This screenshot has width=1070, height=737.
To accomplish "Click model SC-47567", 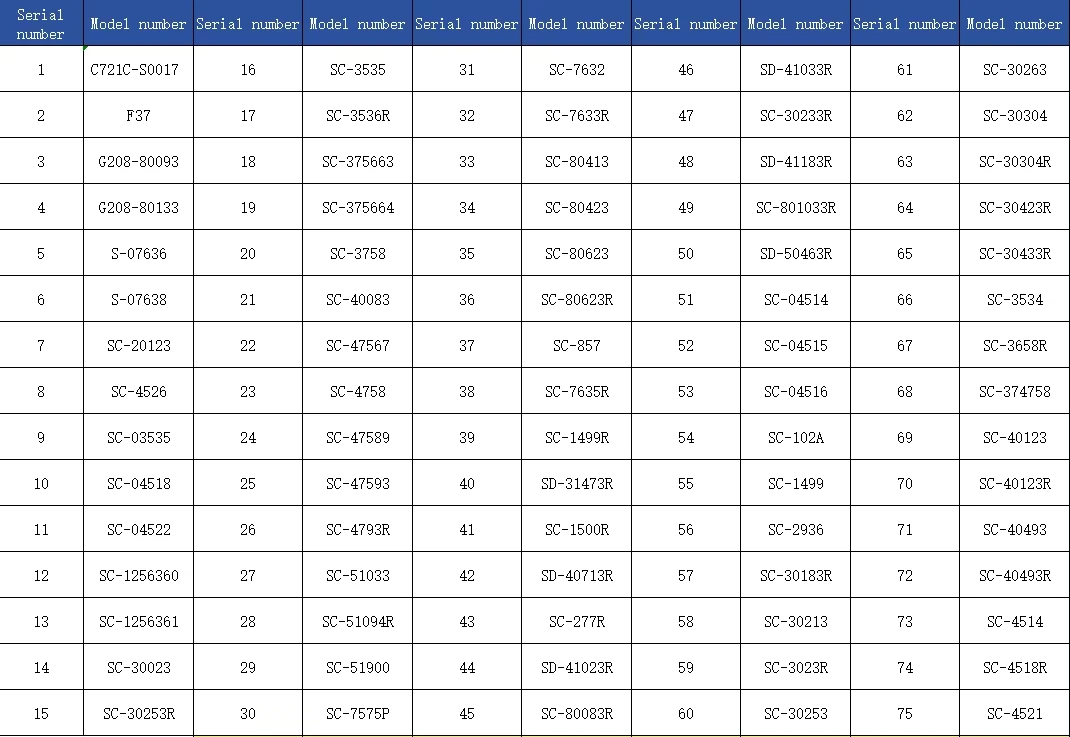I will [358, 345].
